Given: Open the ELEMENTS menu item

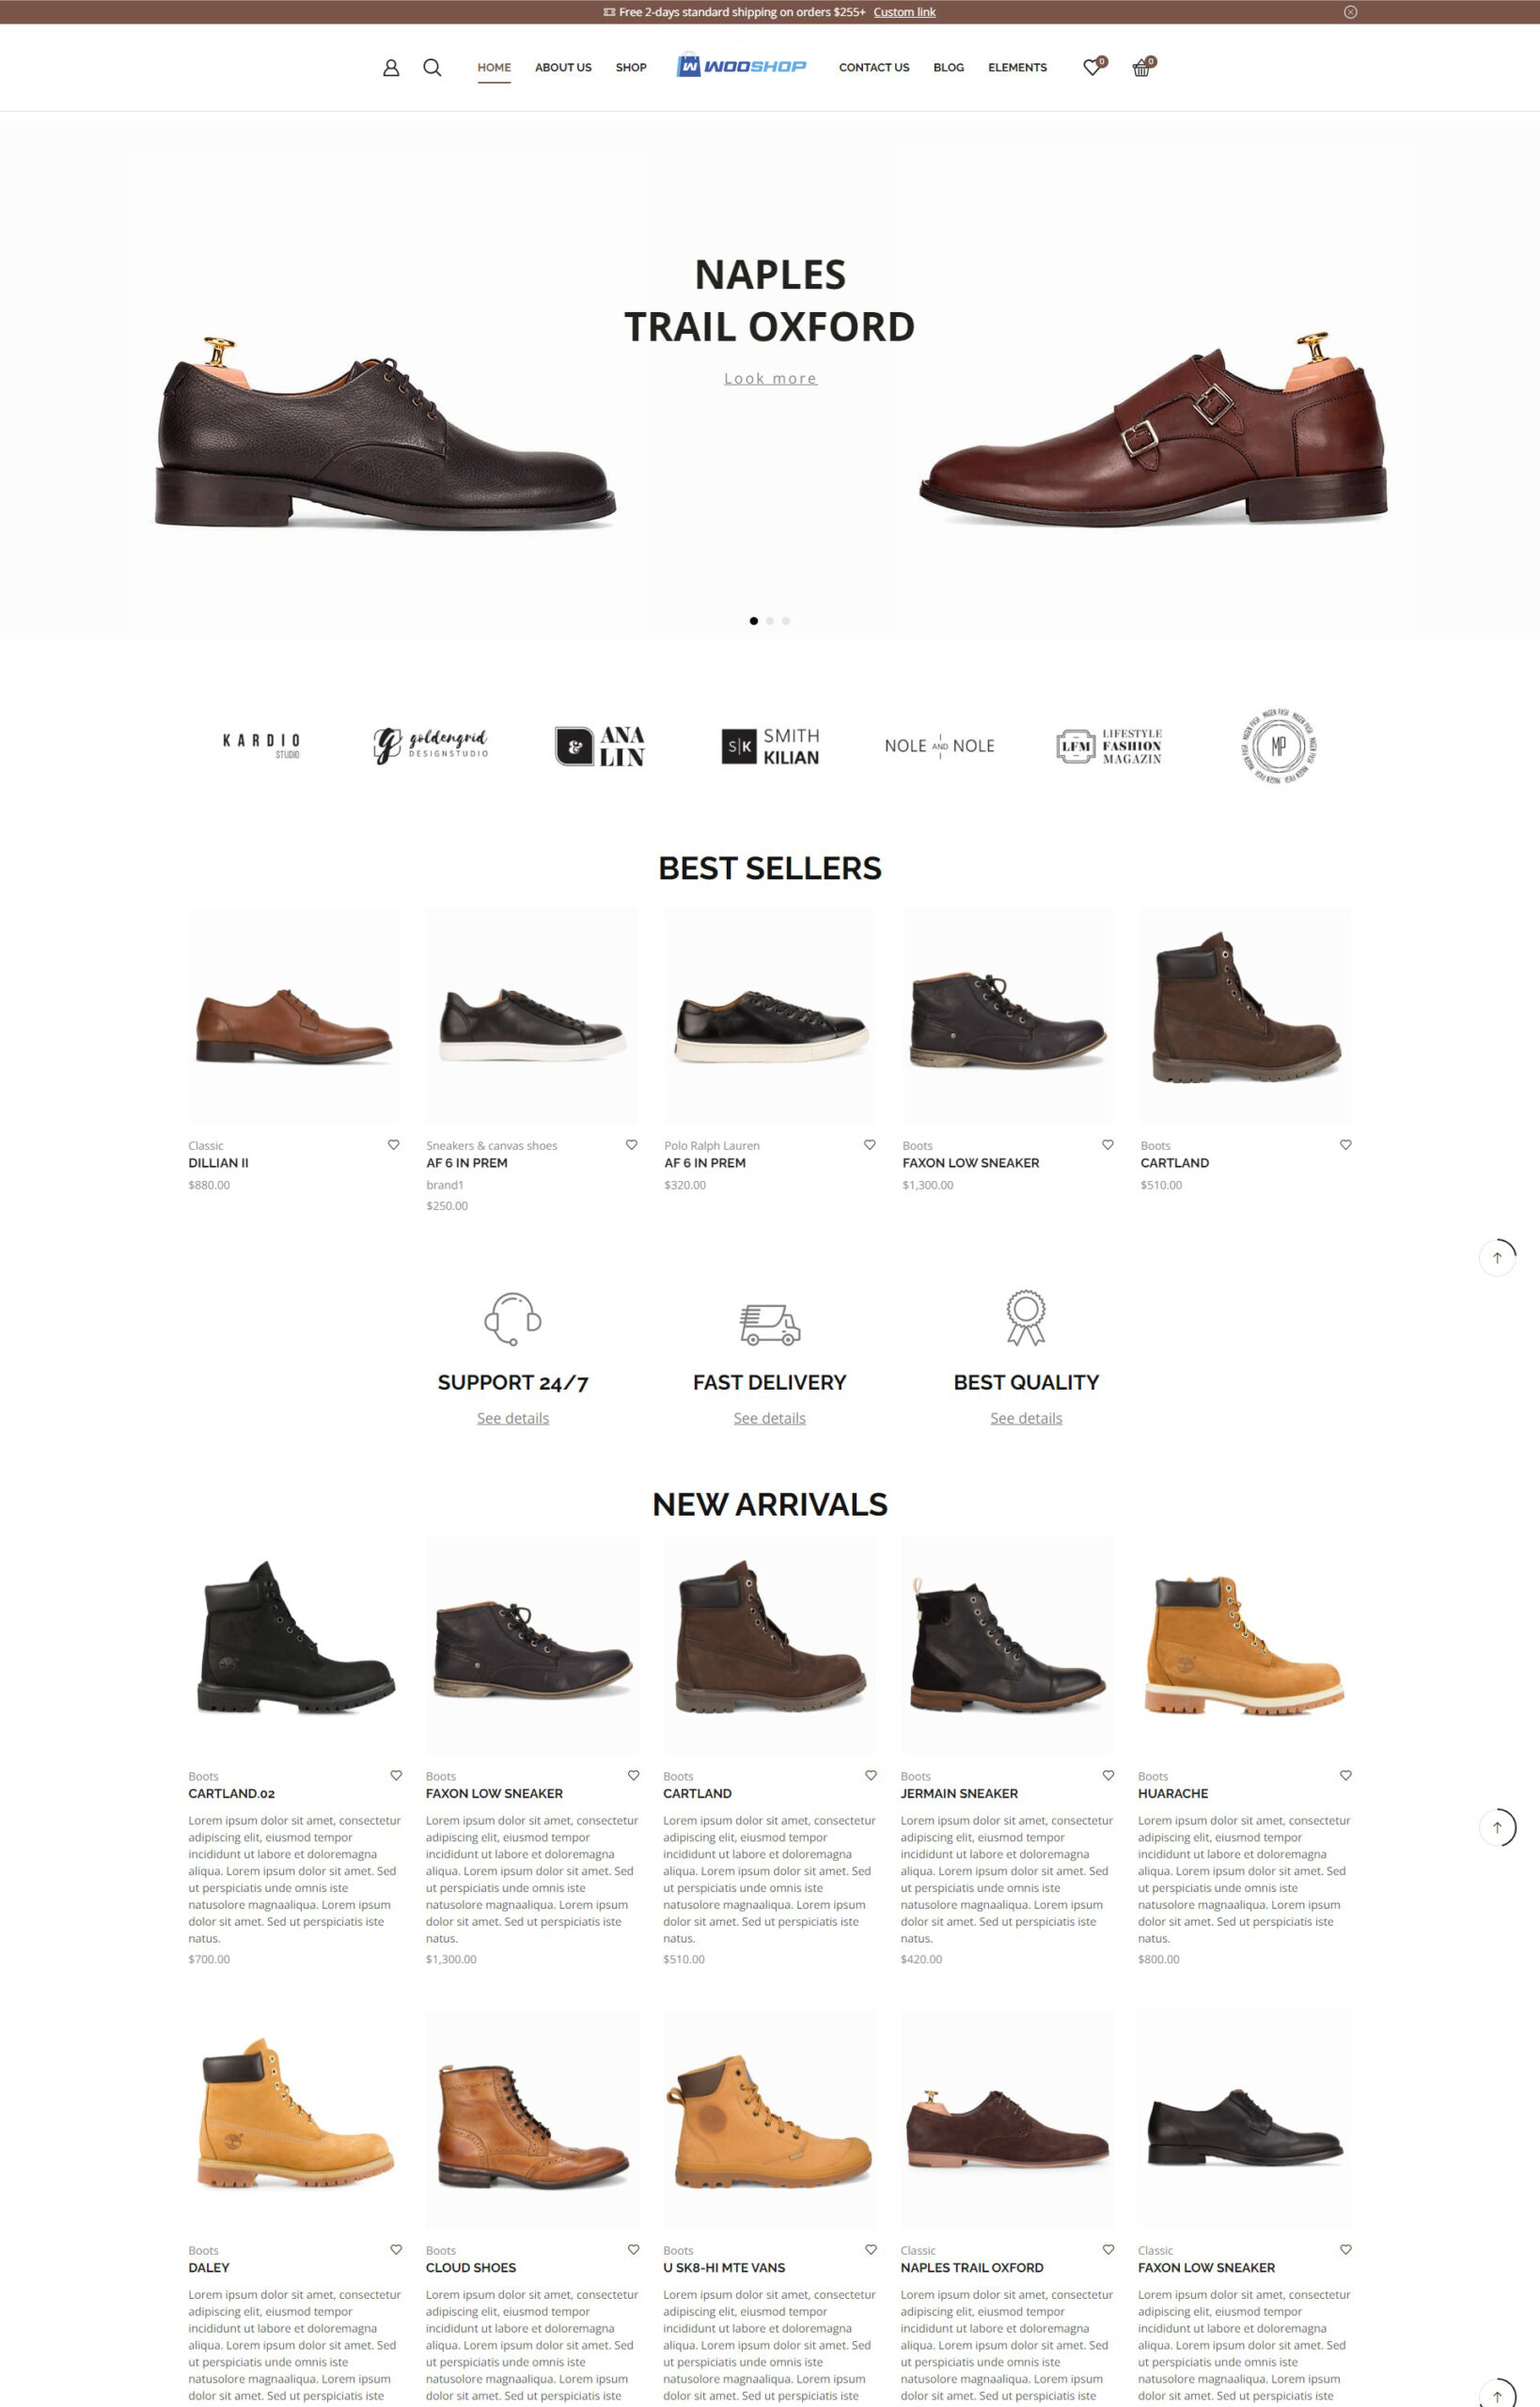Looking at the screenshot, I should tap(1017, 68).
